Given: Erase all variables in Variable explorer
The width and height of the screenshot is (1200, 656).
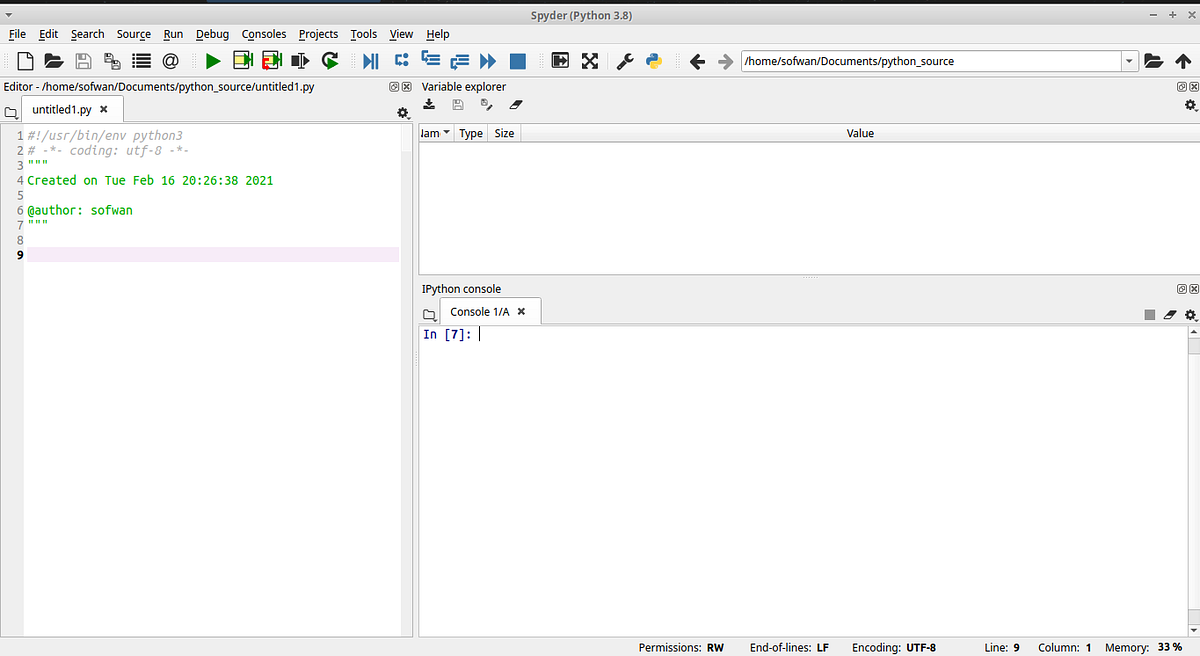Looking at the screenshot, I should click(515, 104).
